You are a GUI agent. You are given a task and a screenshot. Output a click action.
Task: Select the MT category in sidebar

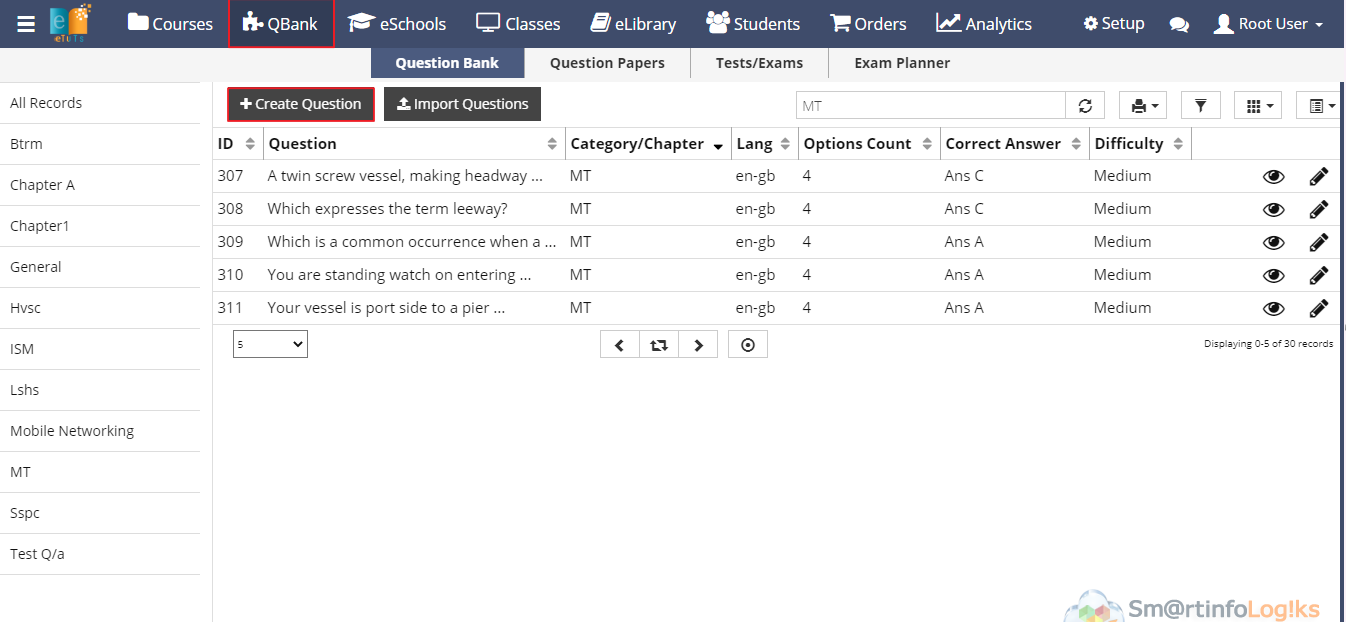(100, 472)
